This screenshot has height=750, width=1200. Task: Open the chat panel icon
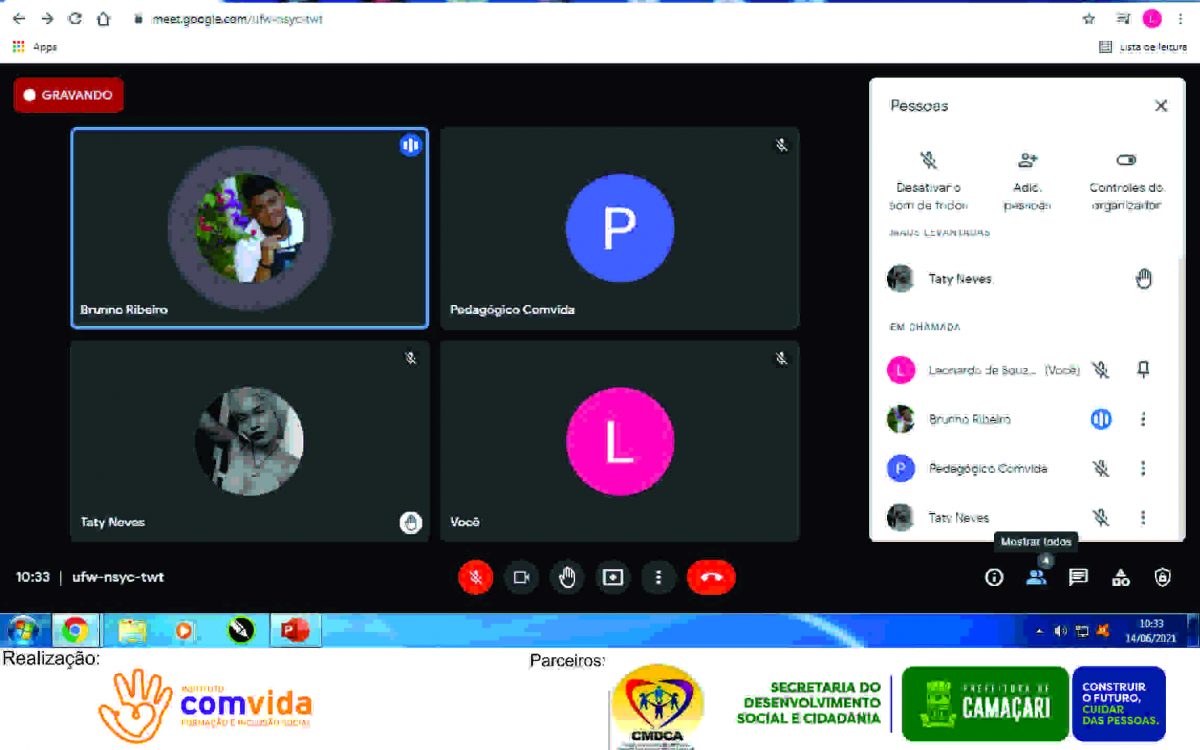(x=1078, y=577)
